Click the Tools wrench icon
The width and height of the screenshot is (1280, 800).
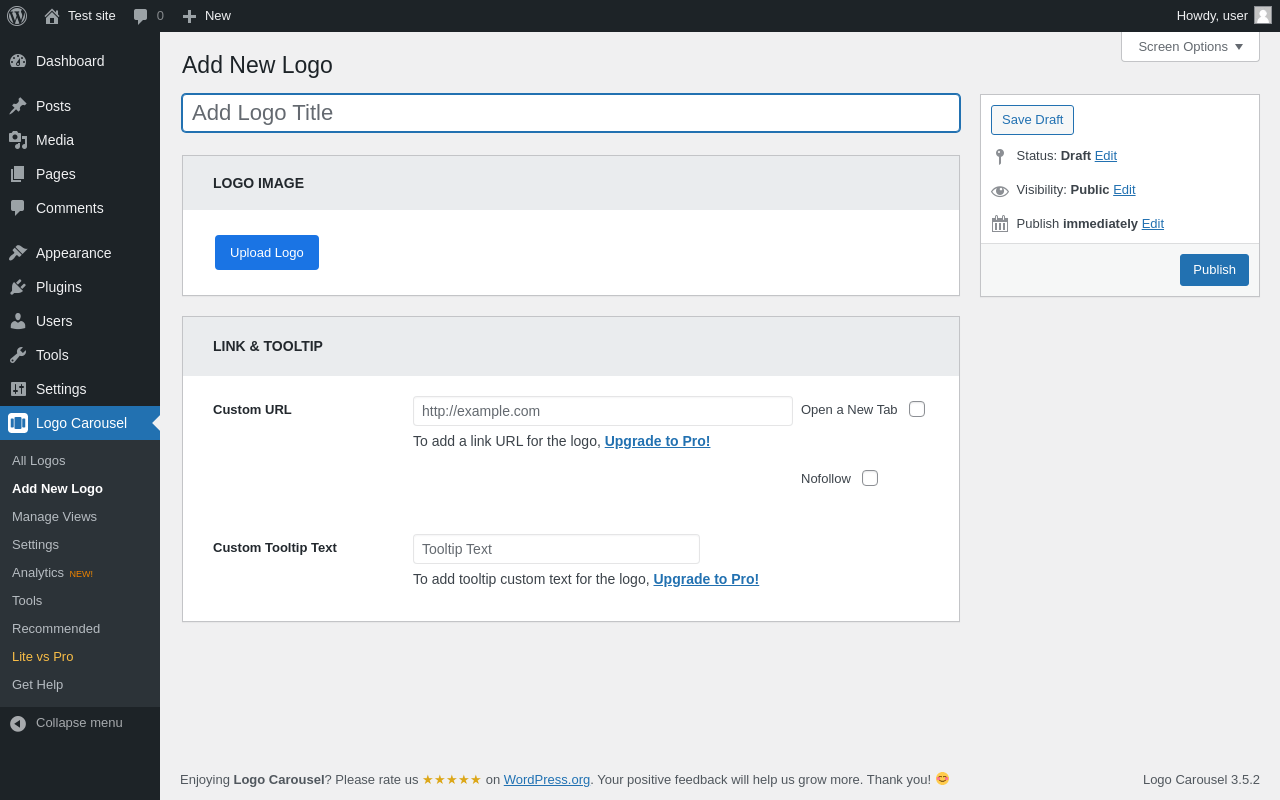pos(18,355)
